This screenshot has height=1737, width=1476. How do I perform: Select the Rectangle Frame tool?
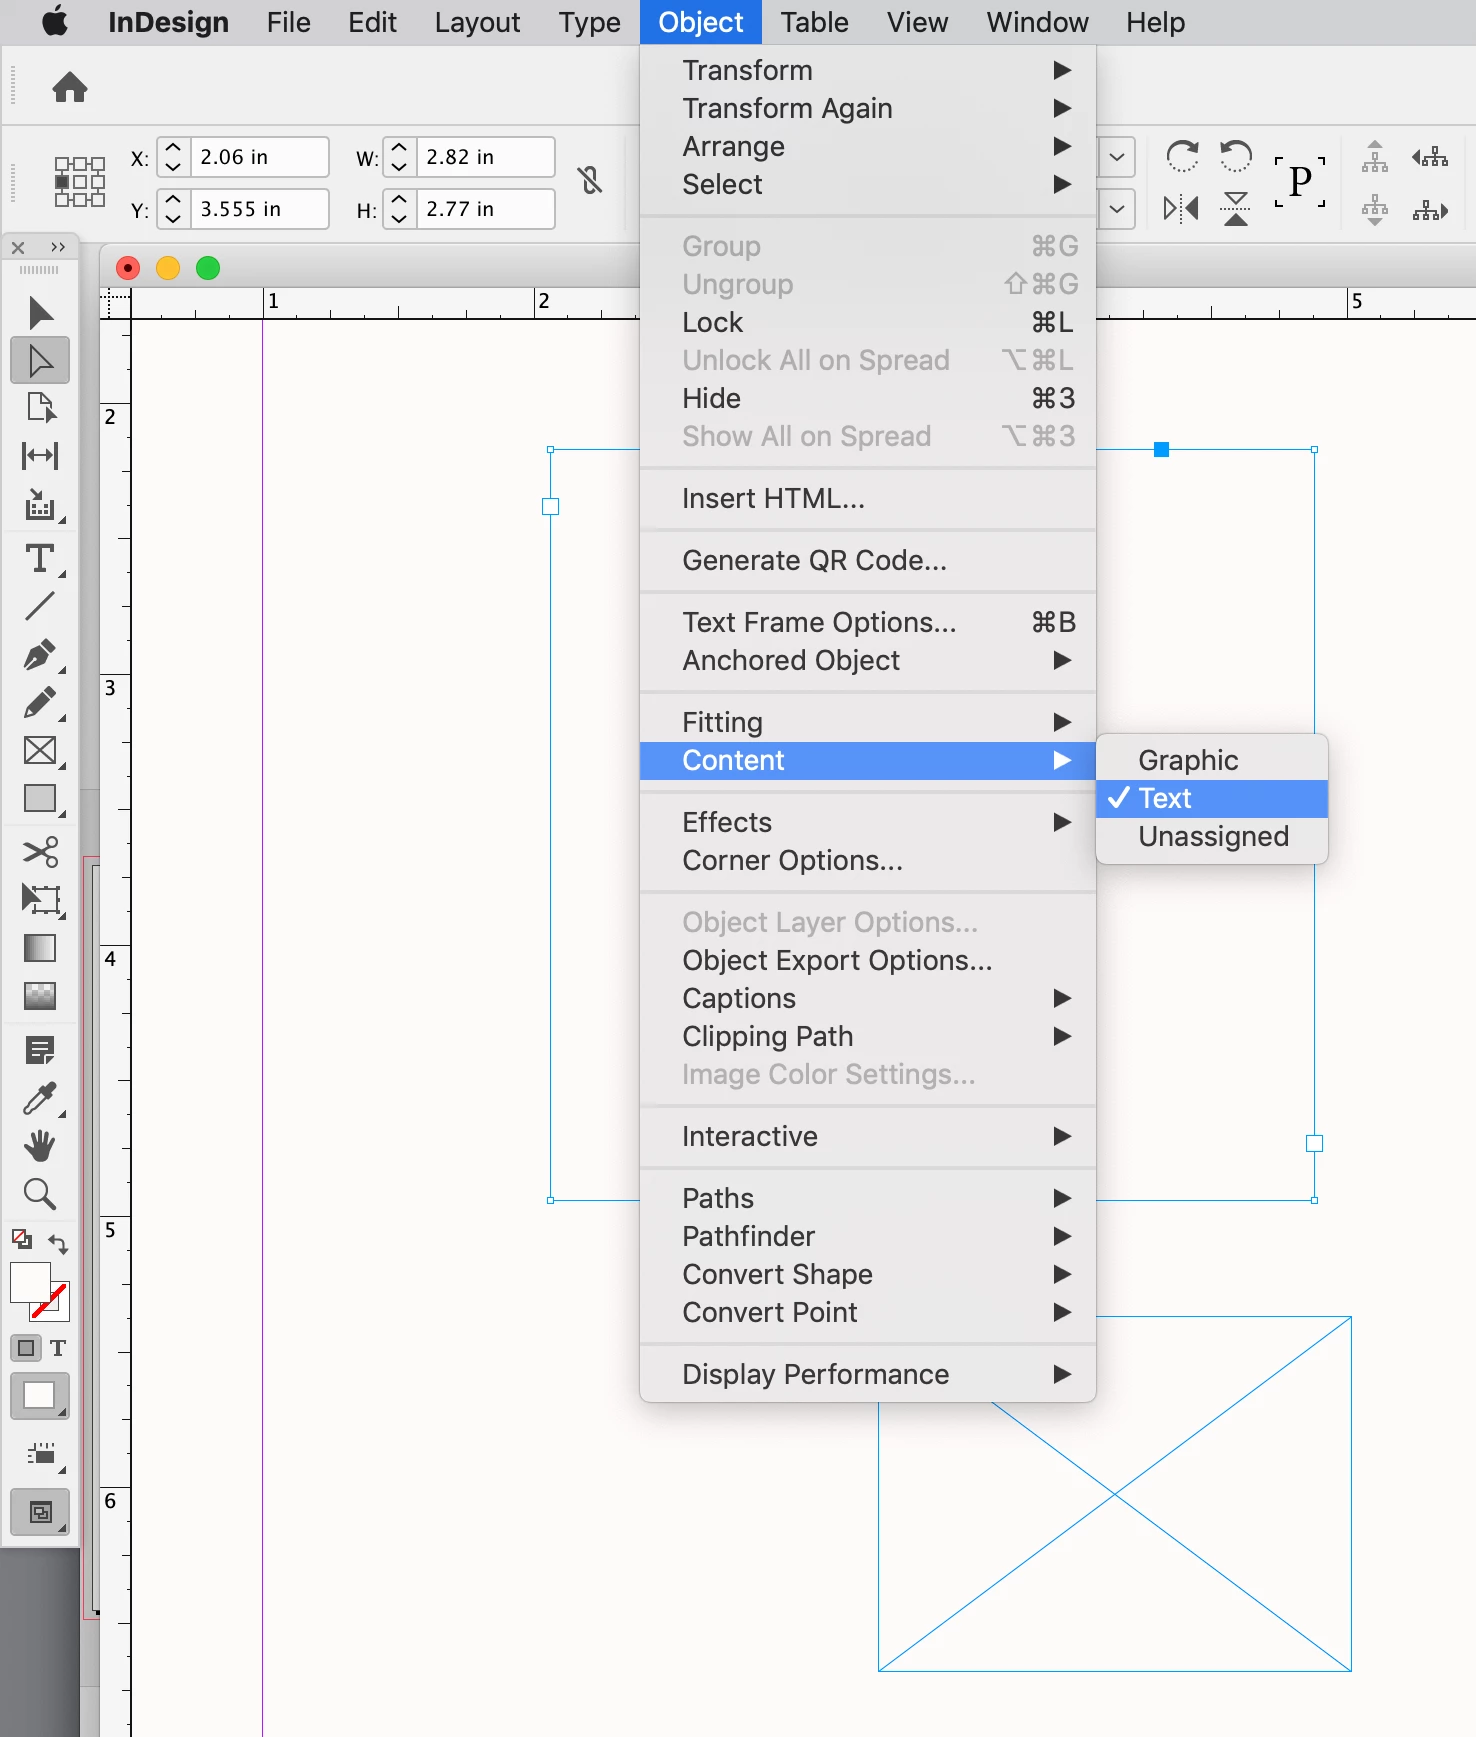tap(40, 751)
